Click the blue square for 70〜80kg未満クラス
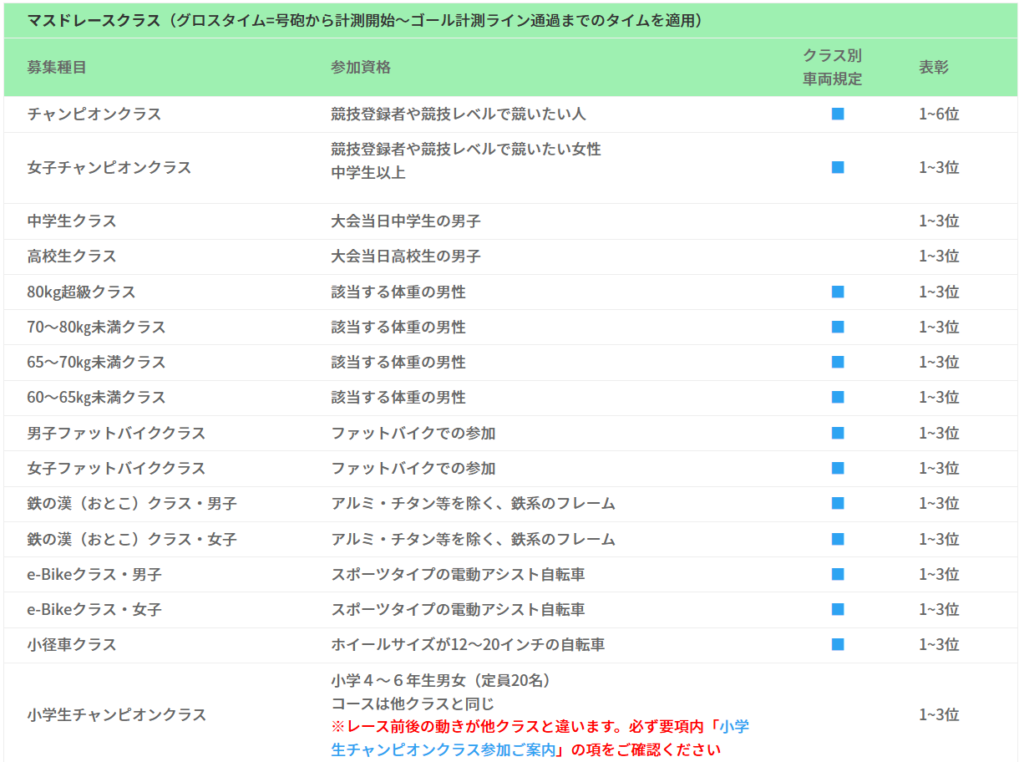Image resolution: width=1024 pixels, height=762 pixels. [838, 327]
